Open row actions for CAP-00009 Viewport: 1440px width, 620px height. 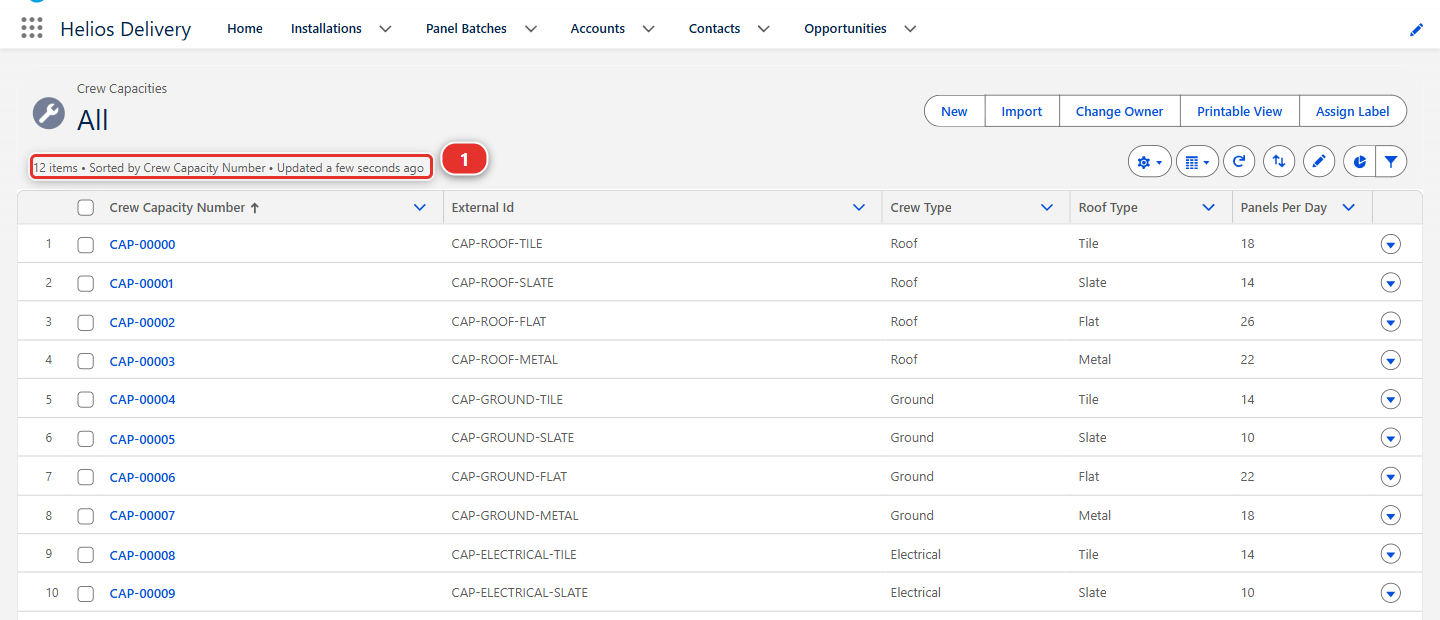1390,593
